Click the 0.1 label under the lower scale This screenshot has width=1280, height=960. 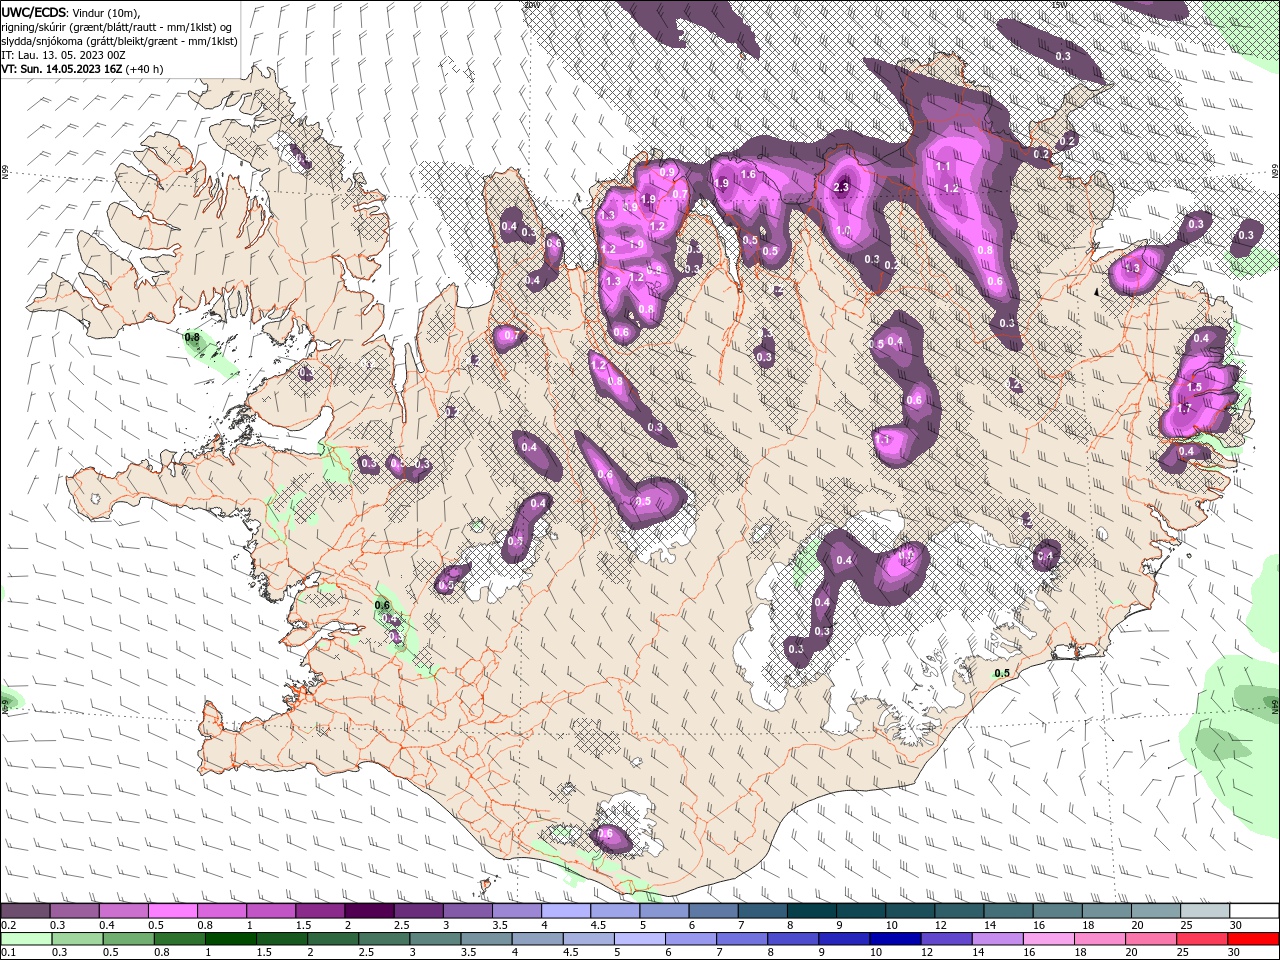(8, 953)
